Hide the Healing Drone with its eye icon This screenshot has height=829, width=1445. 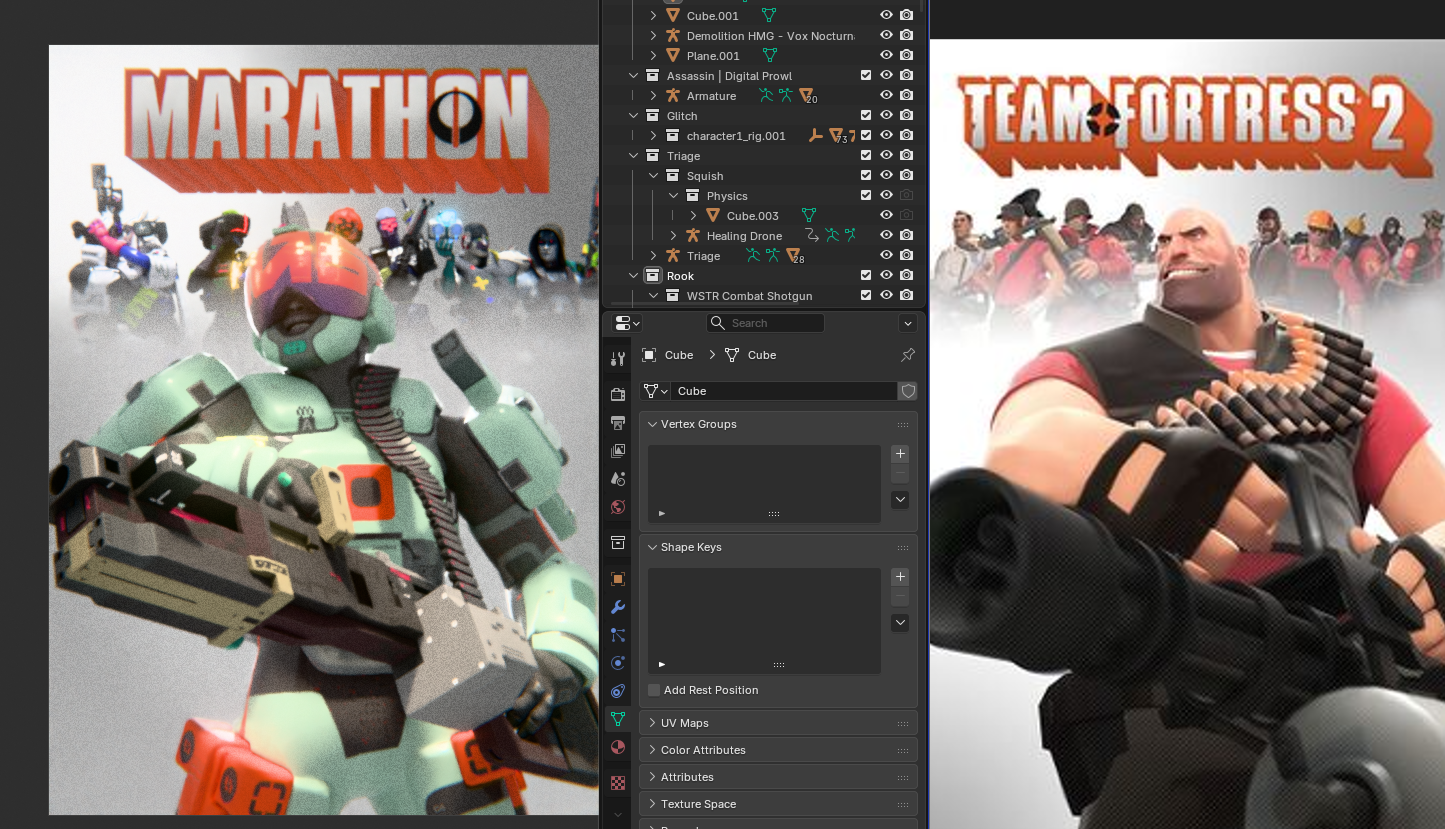[886, 236]
